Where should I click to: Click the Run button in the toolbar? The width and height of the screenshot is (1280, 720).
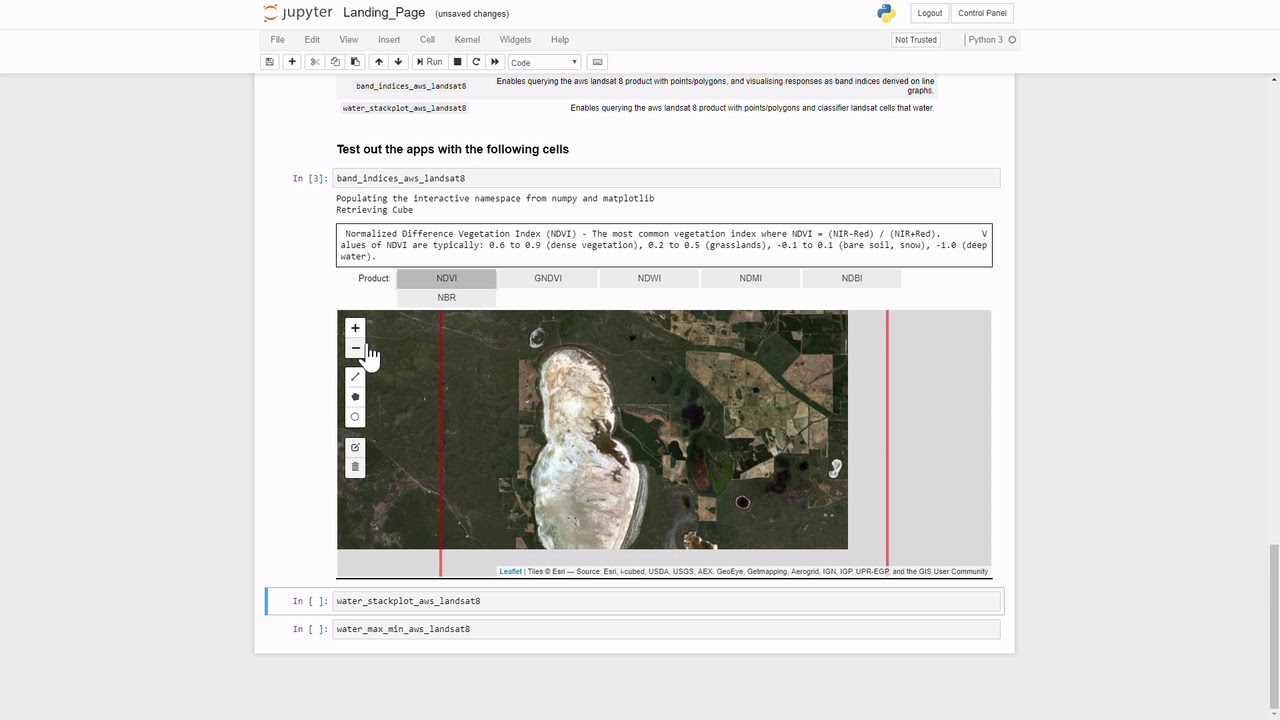click(429, 62)
